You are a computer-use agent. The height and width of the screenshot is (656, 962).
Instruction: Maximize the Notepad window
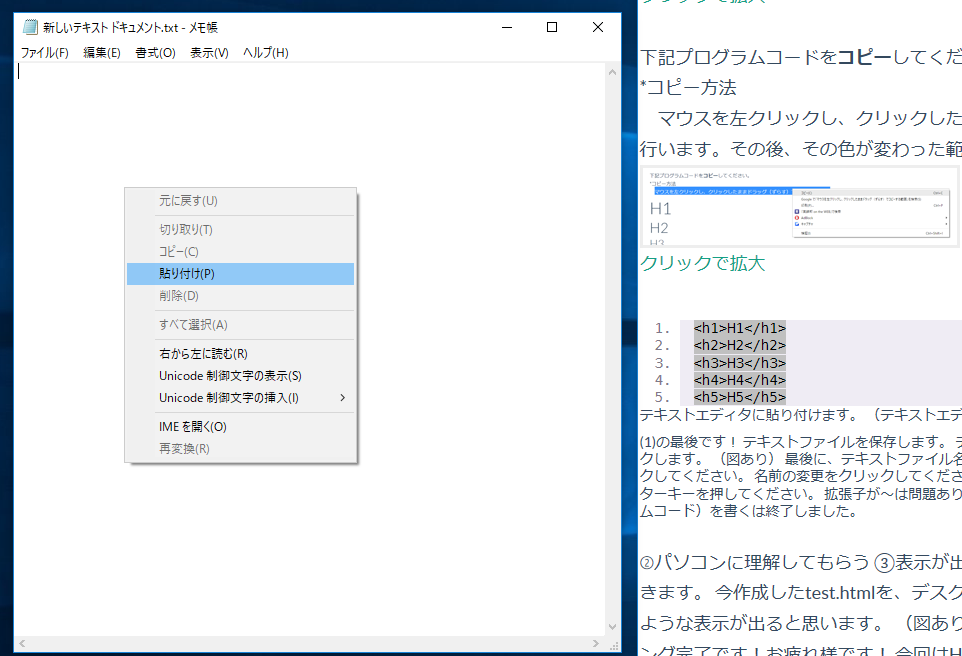click(x=552, y=28)
